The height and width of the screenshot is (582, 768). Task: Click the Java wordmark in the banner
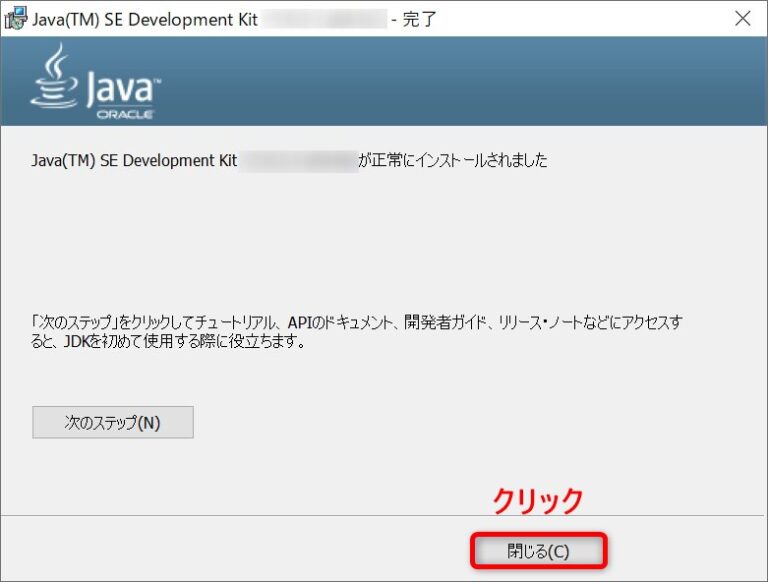pyautogui.click(x=120, y=88)
